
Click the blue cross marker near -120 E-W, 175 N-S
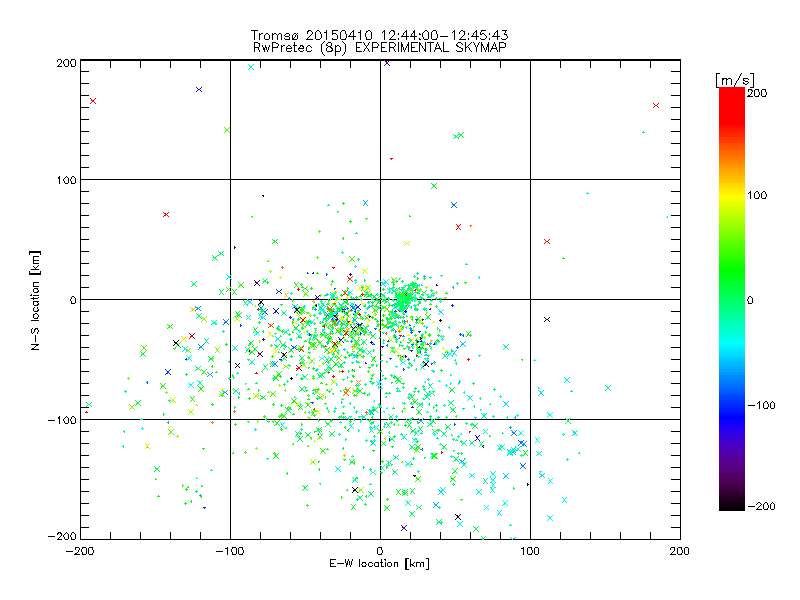199,89
